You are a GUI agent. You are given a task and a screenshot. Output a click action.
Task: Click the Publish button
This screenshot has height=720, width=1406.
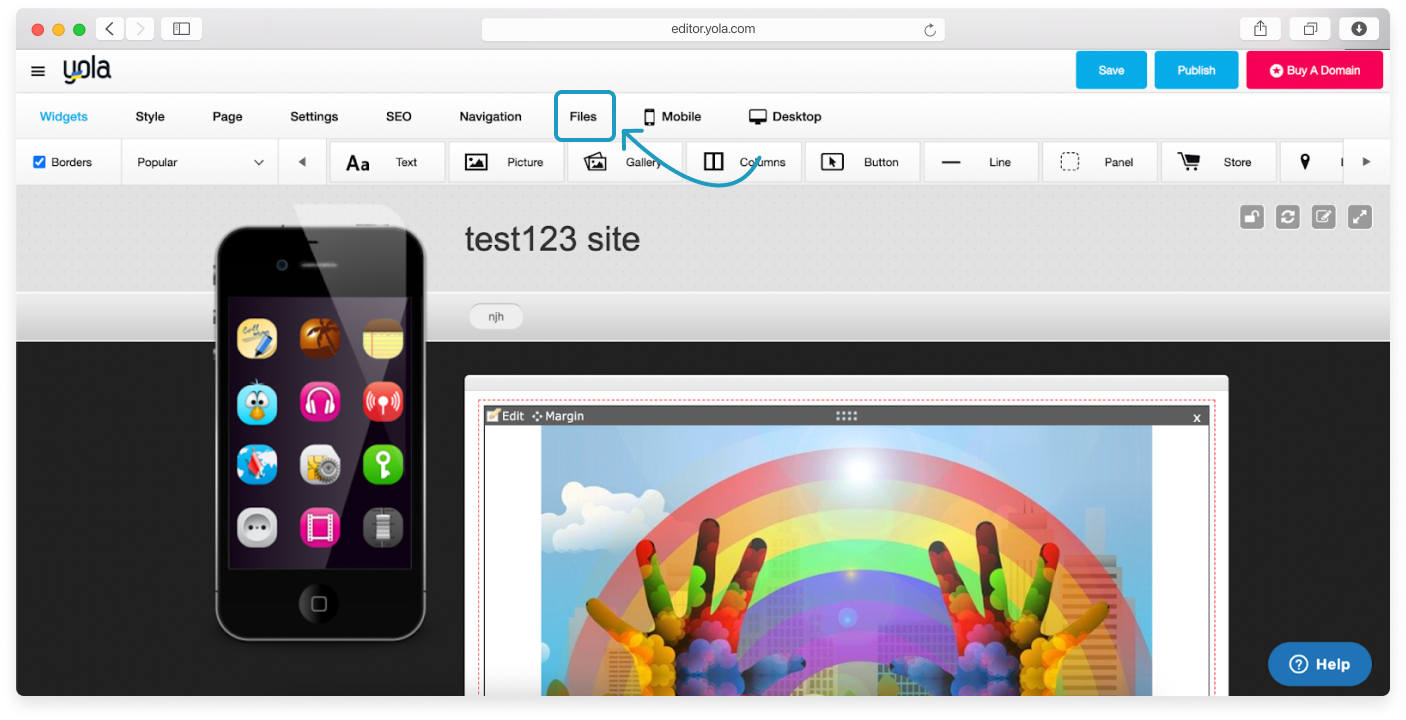point(1196,71)
